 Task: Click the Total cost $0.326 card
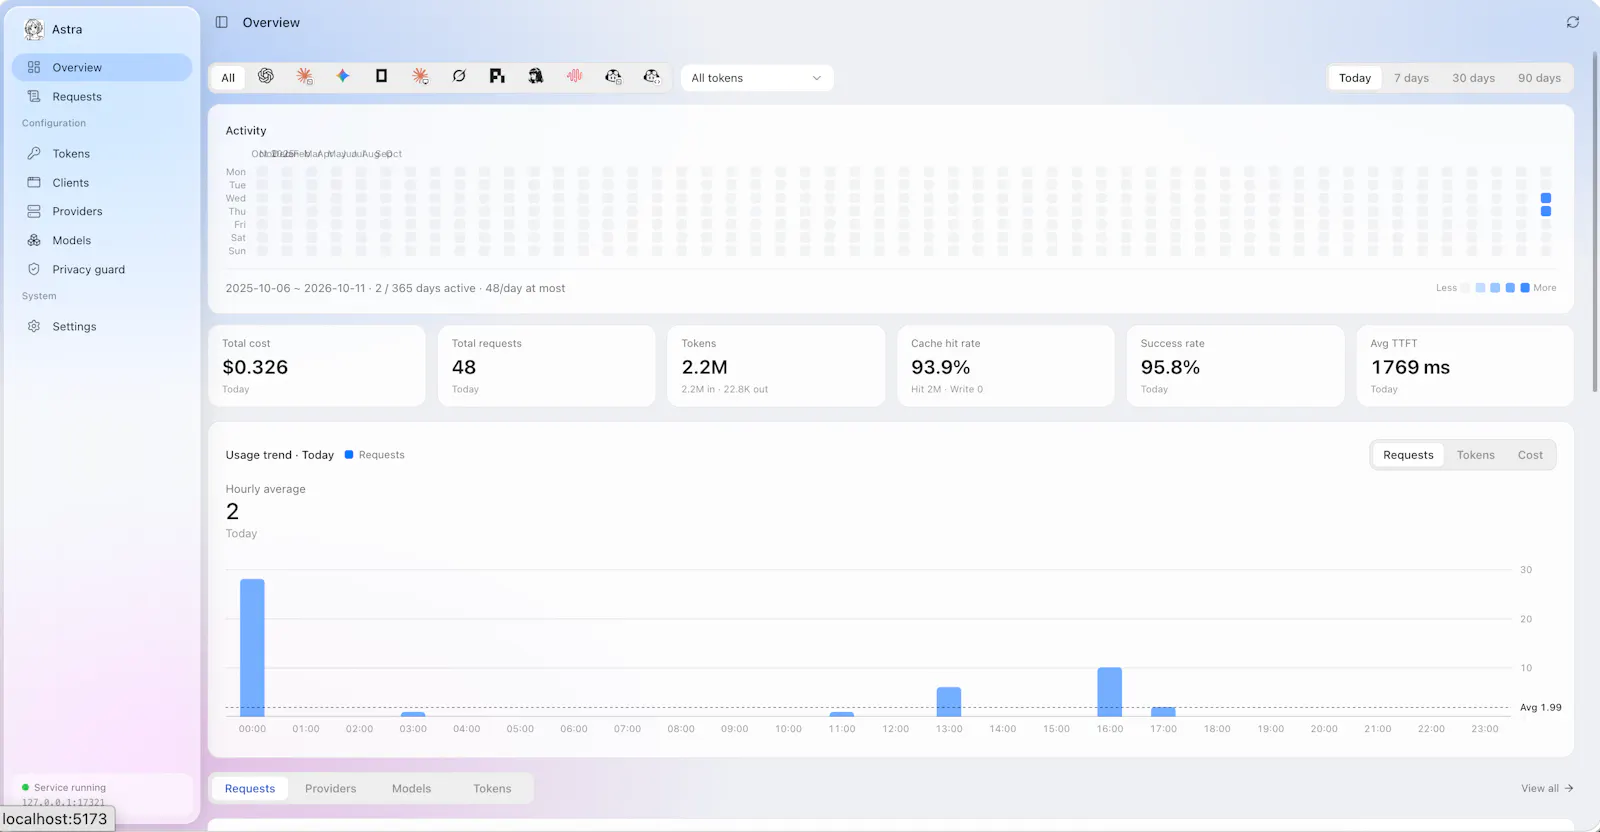coord(317,366)
